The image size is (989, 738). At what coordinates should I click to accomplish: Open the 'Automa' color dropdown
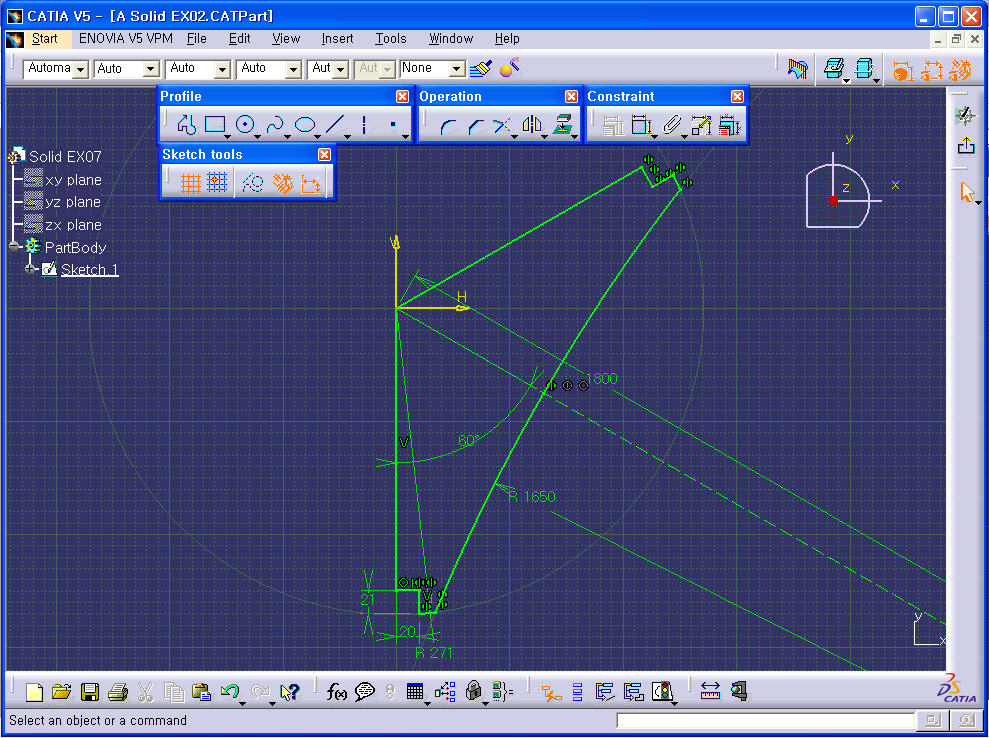(x=80, y=69)
